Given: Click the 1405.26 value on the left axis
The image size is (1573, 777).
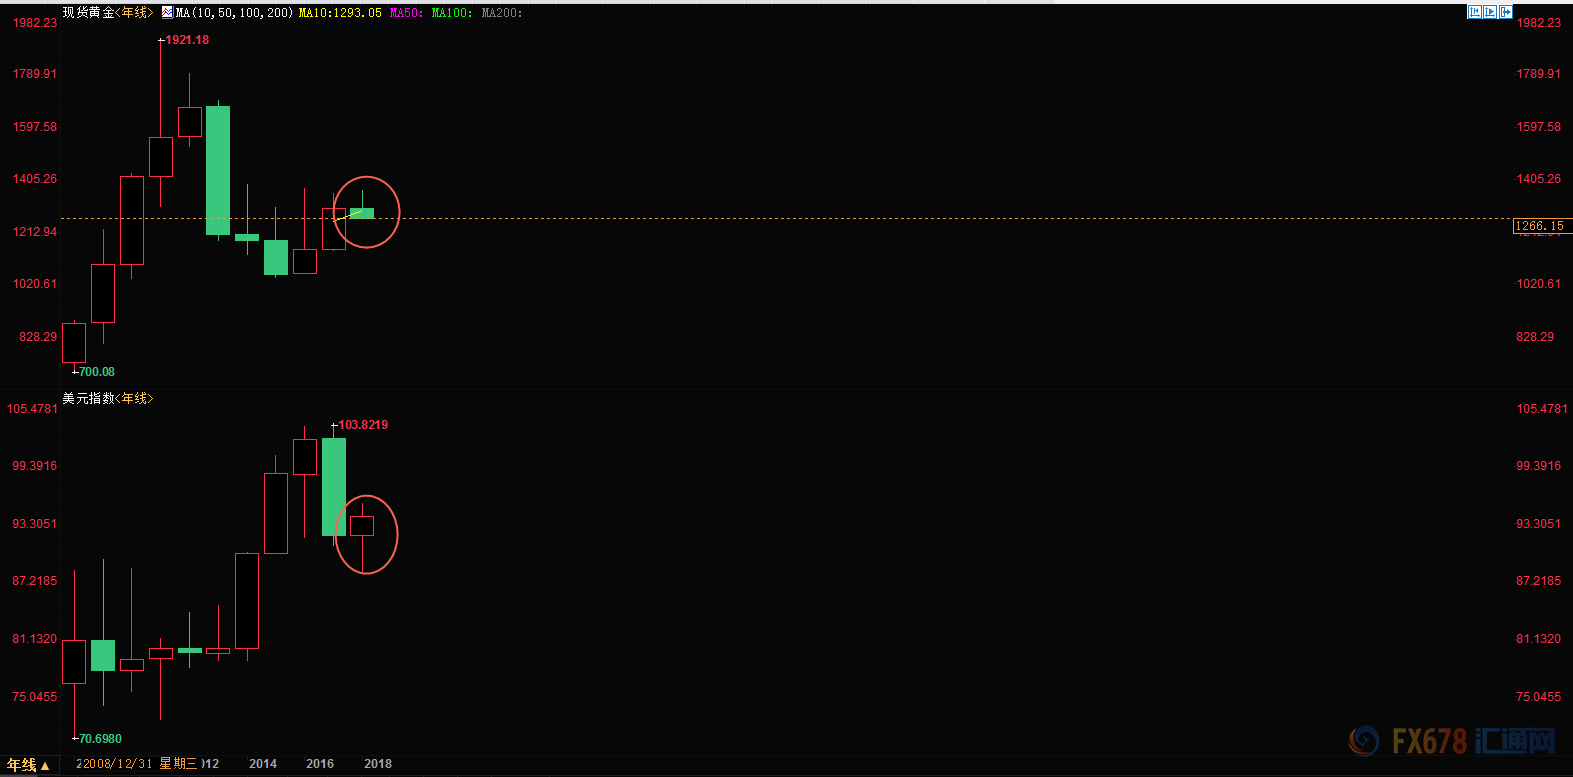Looking at the screenshot, I should (35, 179).
